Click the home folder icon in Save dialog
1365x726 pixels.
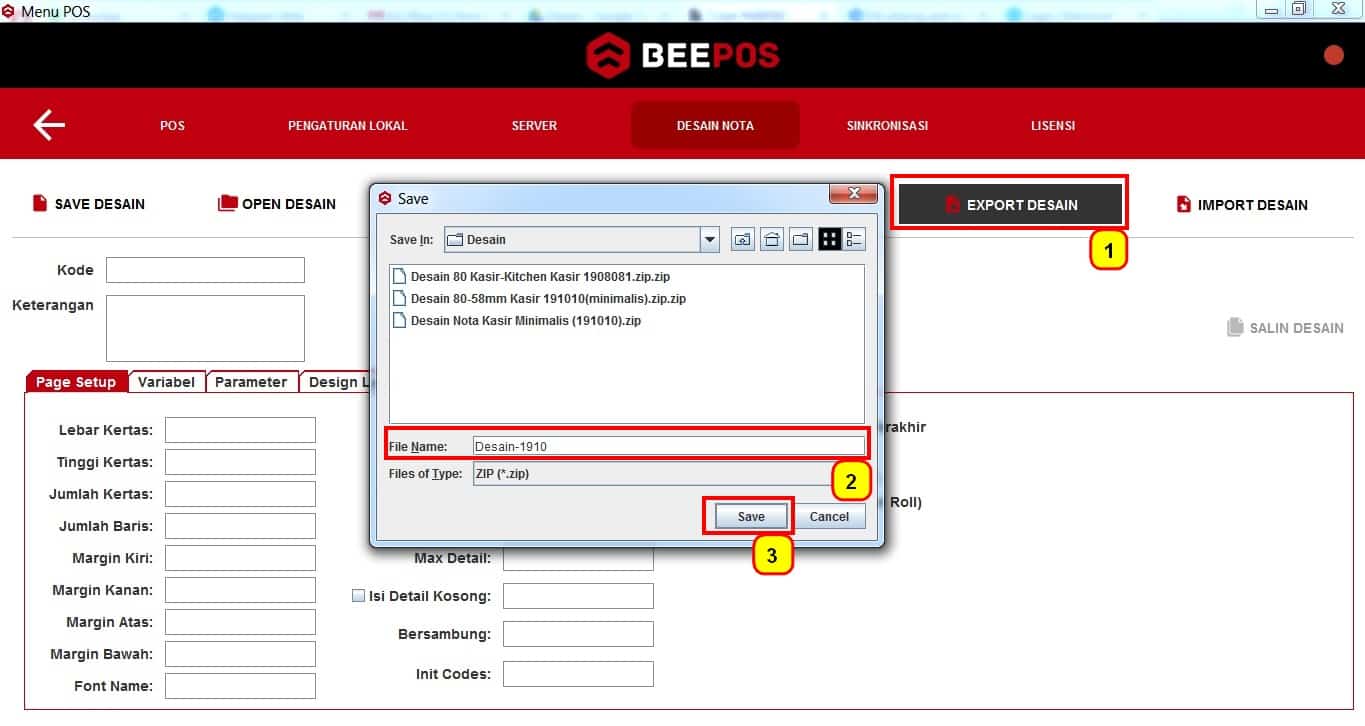click(771, 239)
